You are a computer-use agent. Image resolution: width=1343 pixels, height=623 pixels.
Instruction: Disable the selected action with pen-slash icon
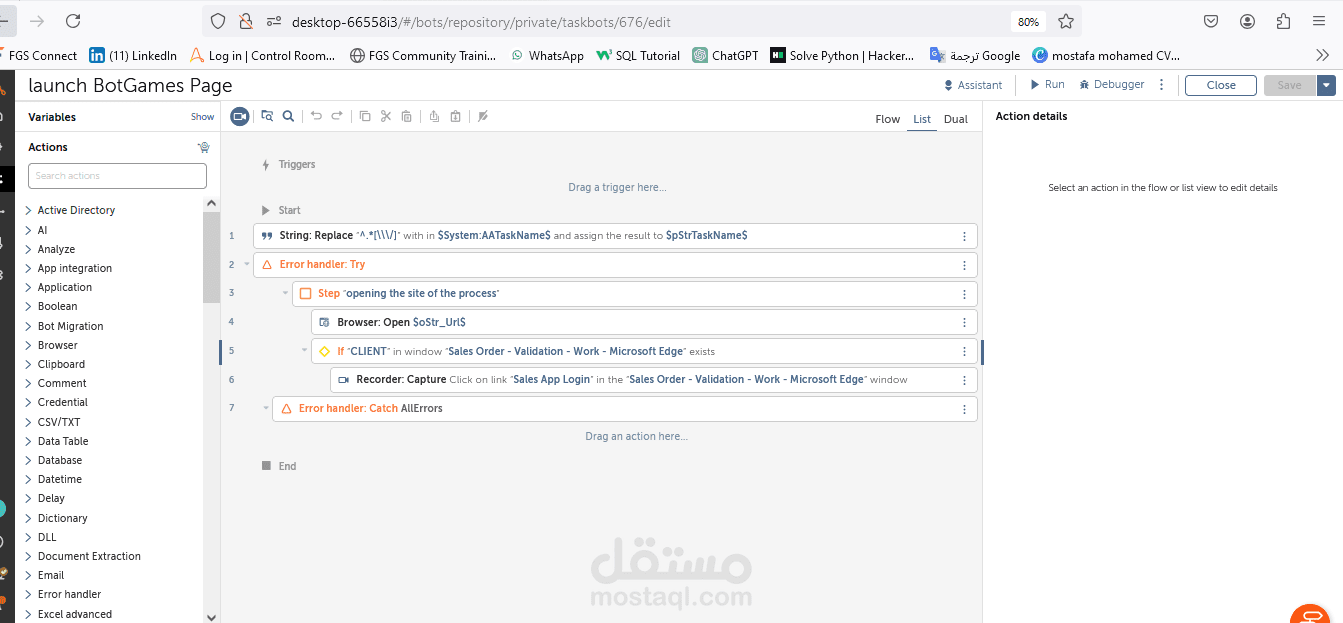pyautogui.click(x=483, y=116)
